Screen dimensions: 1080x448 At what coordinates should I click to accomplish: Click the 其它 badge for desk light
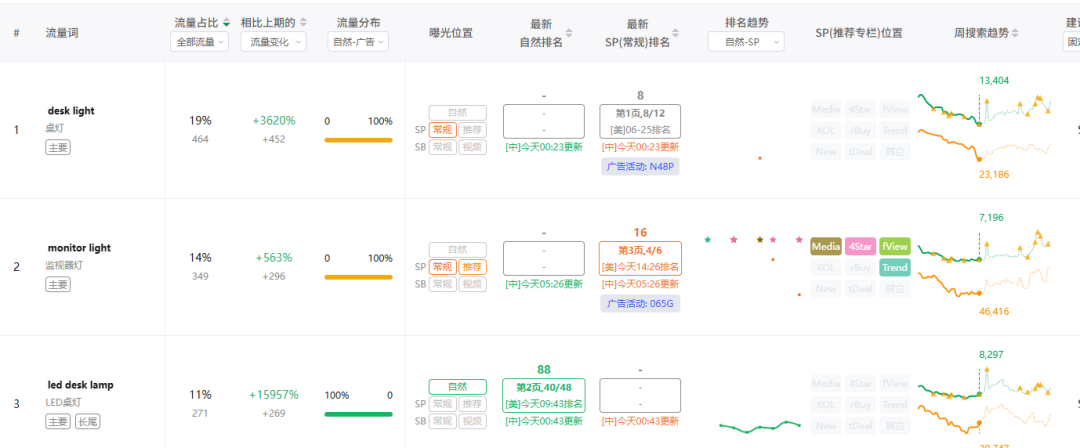point(895,152)
